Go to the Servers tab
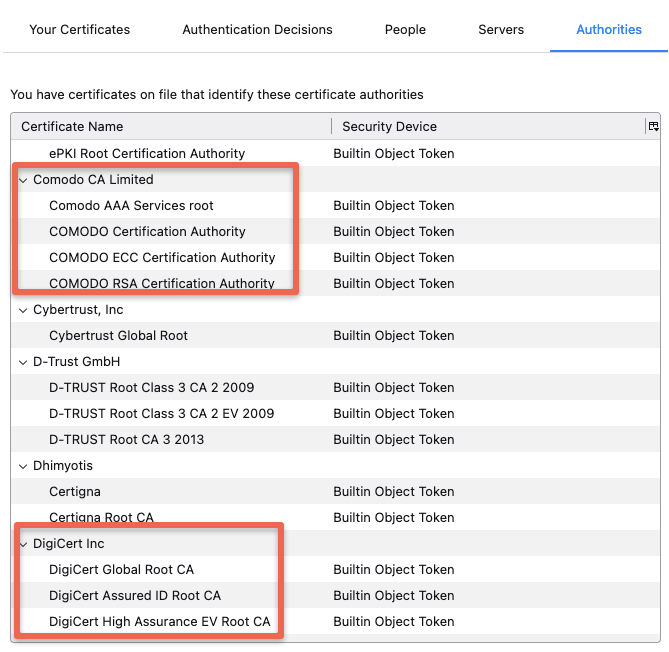Image resolution: width=669 pixels, height=652 pixels. click(x=501, y=29)
